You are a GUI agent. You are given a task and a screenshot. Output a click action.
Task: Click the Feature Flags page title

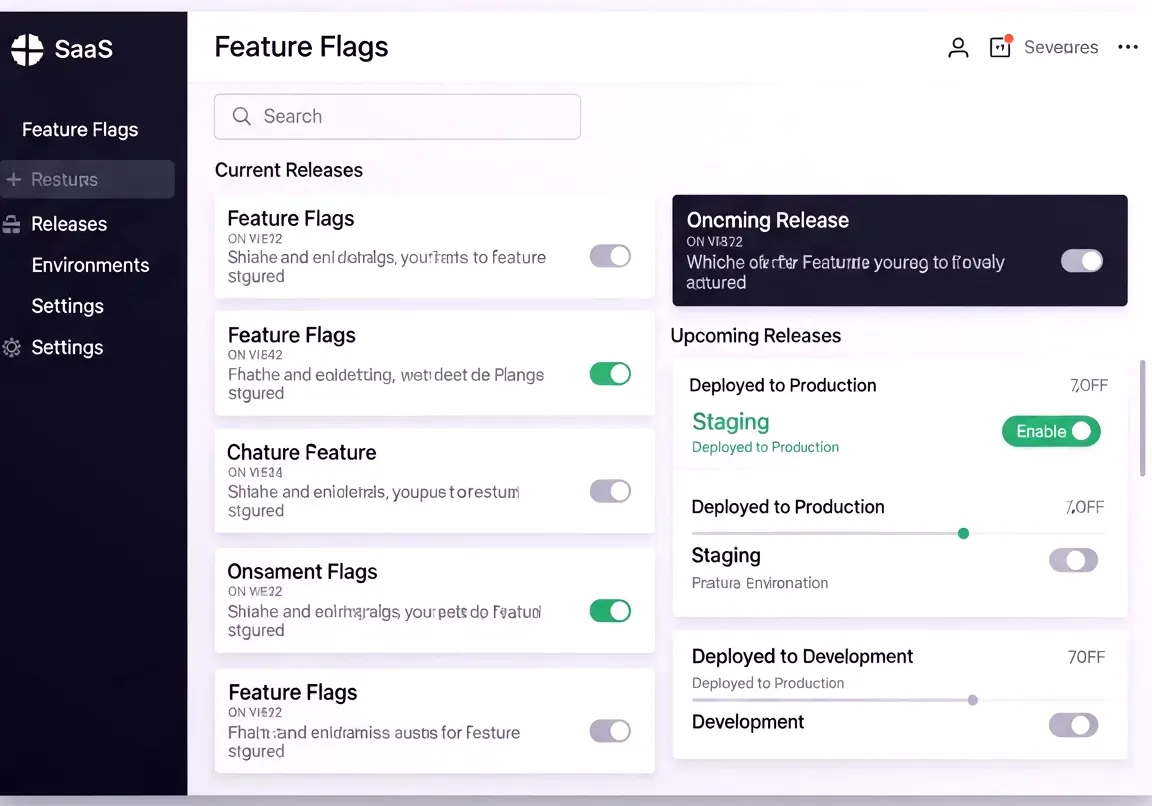(301, 47)
